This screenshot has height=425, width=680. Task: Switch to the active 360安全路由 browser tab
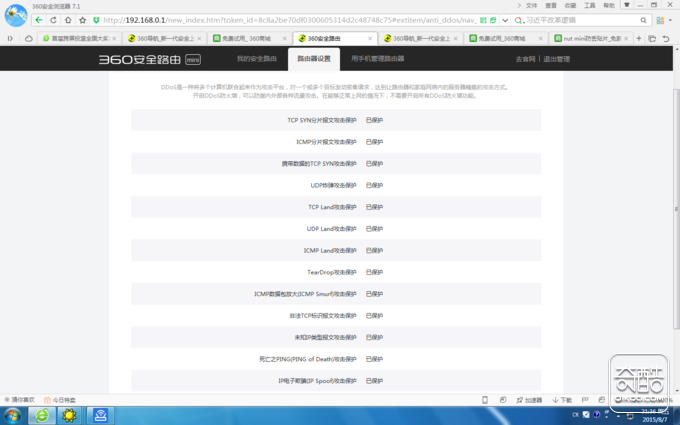335,39
